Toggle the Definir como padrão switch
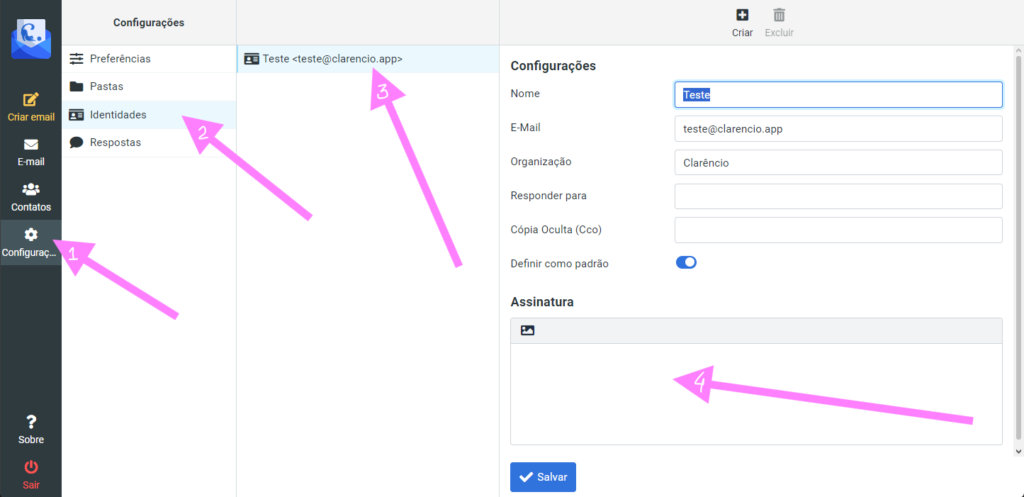 pyautogui.click(x=686, y=263)
